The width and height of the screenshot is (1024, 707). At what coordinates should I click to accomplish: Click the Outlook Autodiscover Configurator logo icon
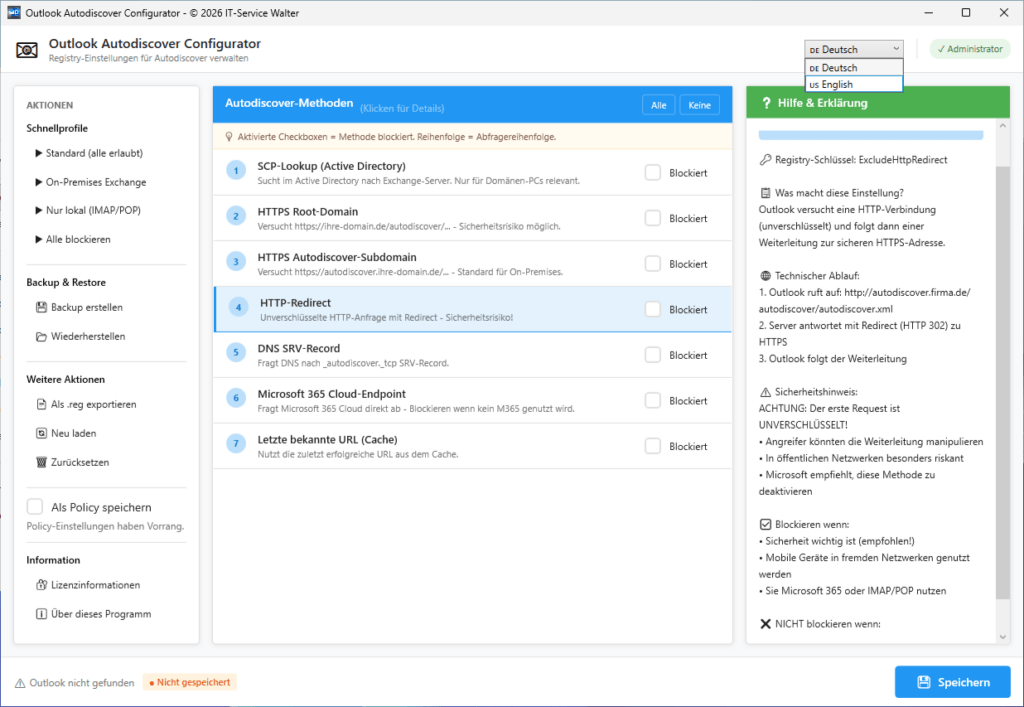coord(27,48)
